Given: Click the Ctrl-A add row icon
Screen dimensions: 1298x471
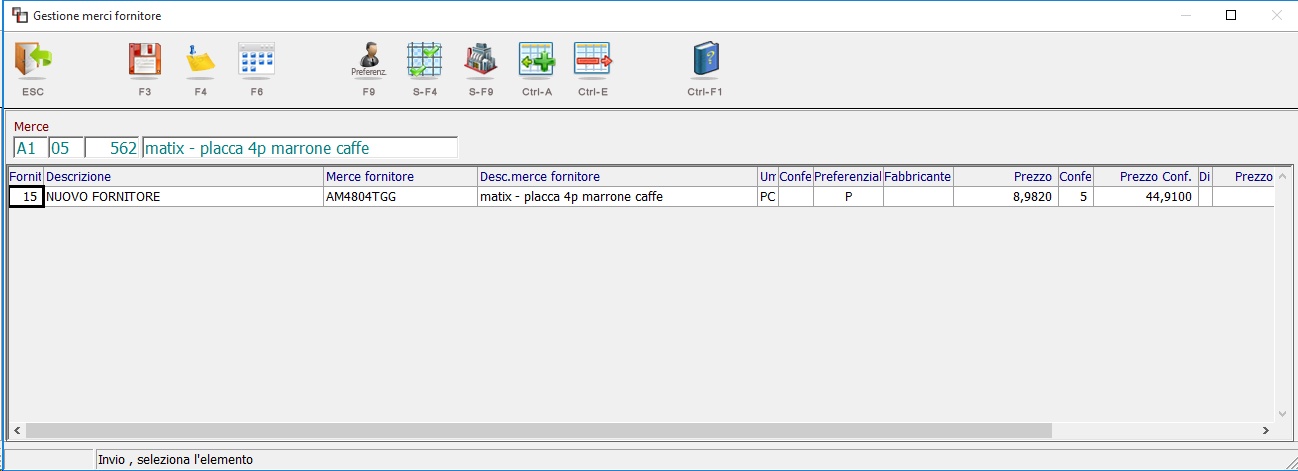Looking at the screenshot, I should (x=536, y=60).
